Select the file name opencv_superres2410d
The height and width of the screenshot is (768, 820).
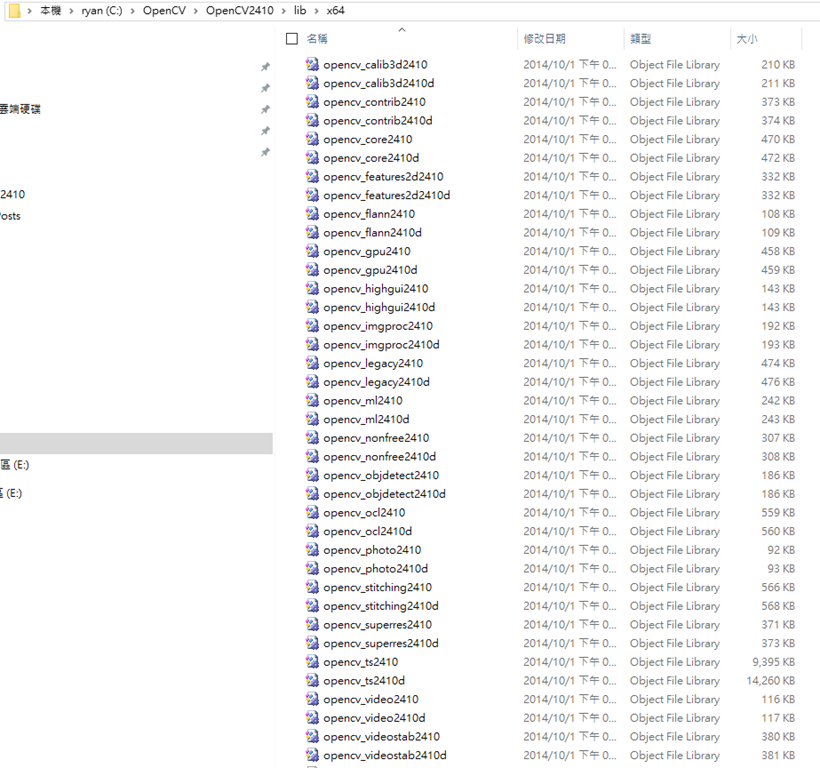click(381, 644)
